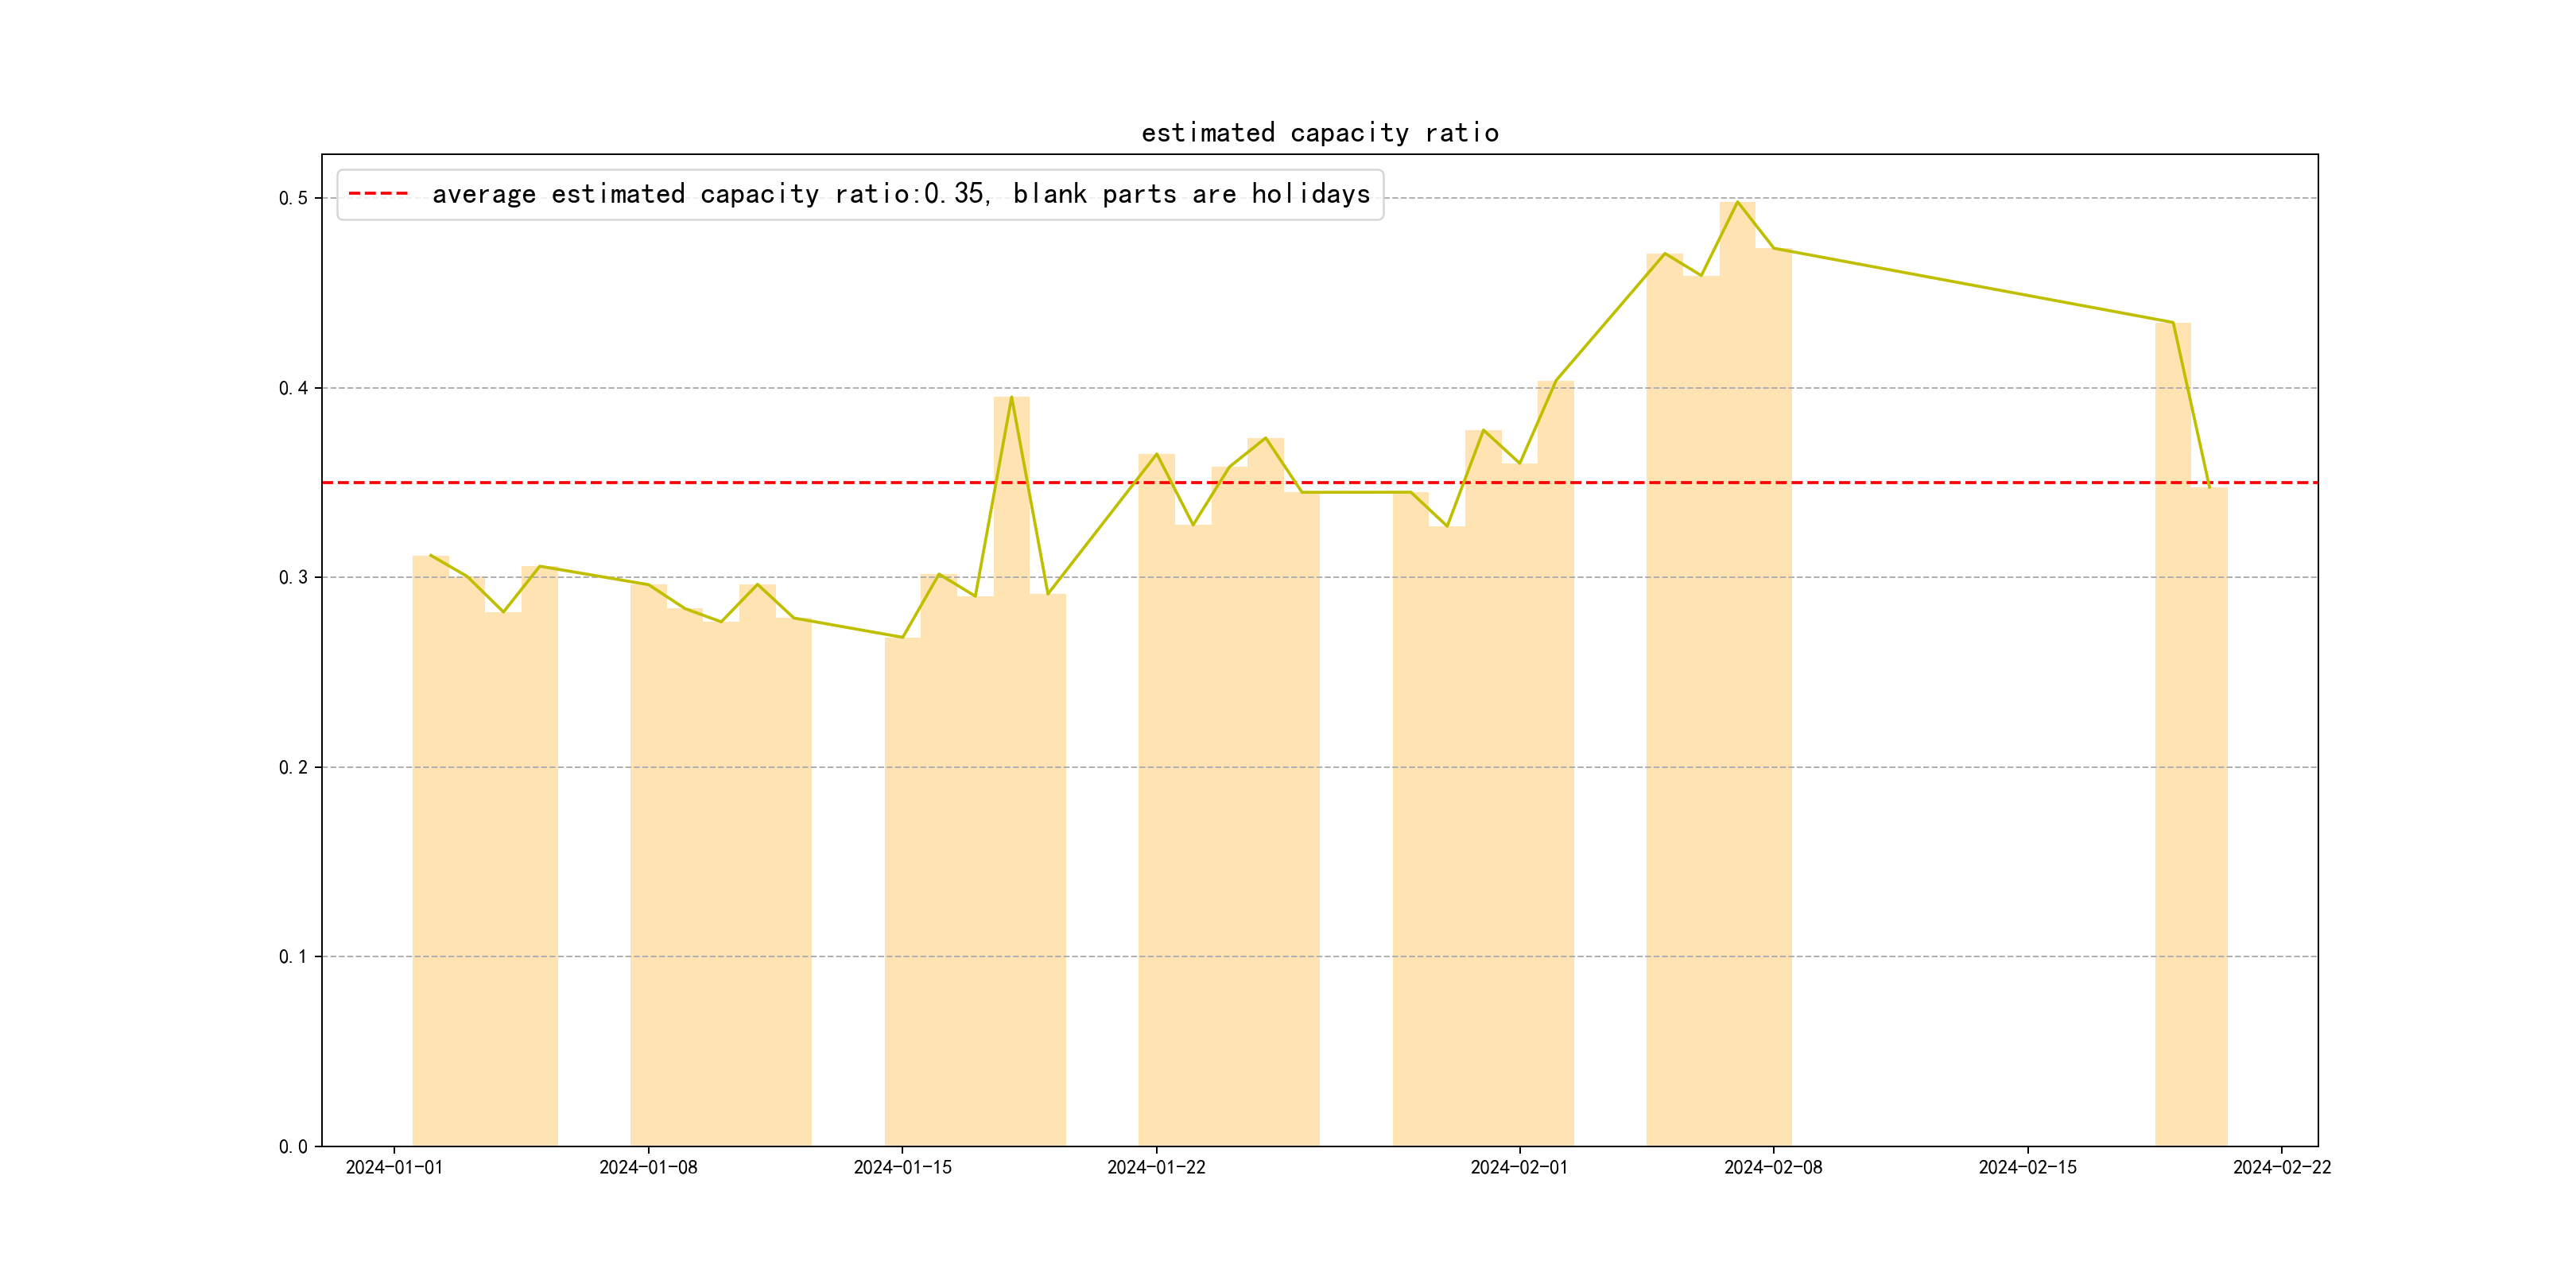The width and height of the screenshot is (2576, 1288).
Task: Click the 0.3 y-axis tick label
Action: (293, 577)
